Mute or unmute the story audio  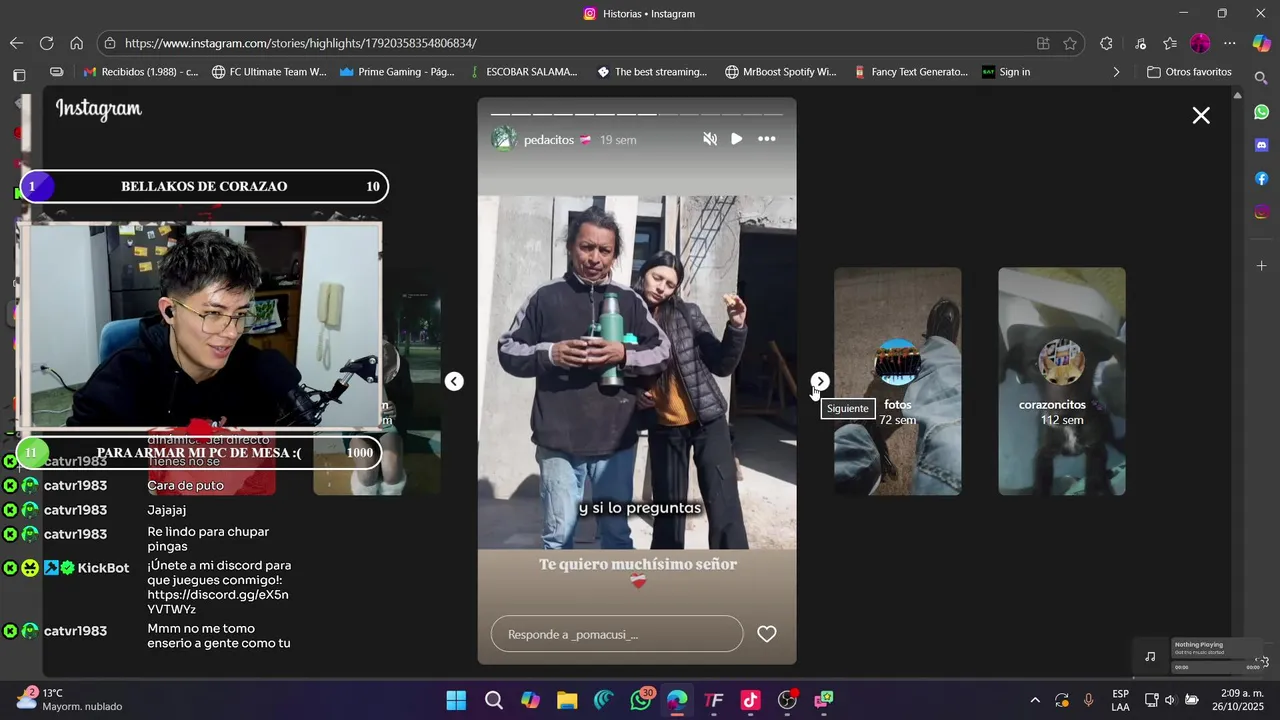(710, 139)
